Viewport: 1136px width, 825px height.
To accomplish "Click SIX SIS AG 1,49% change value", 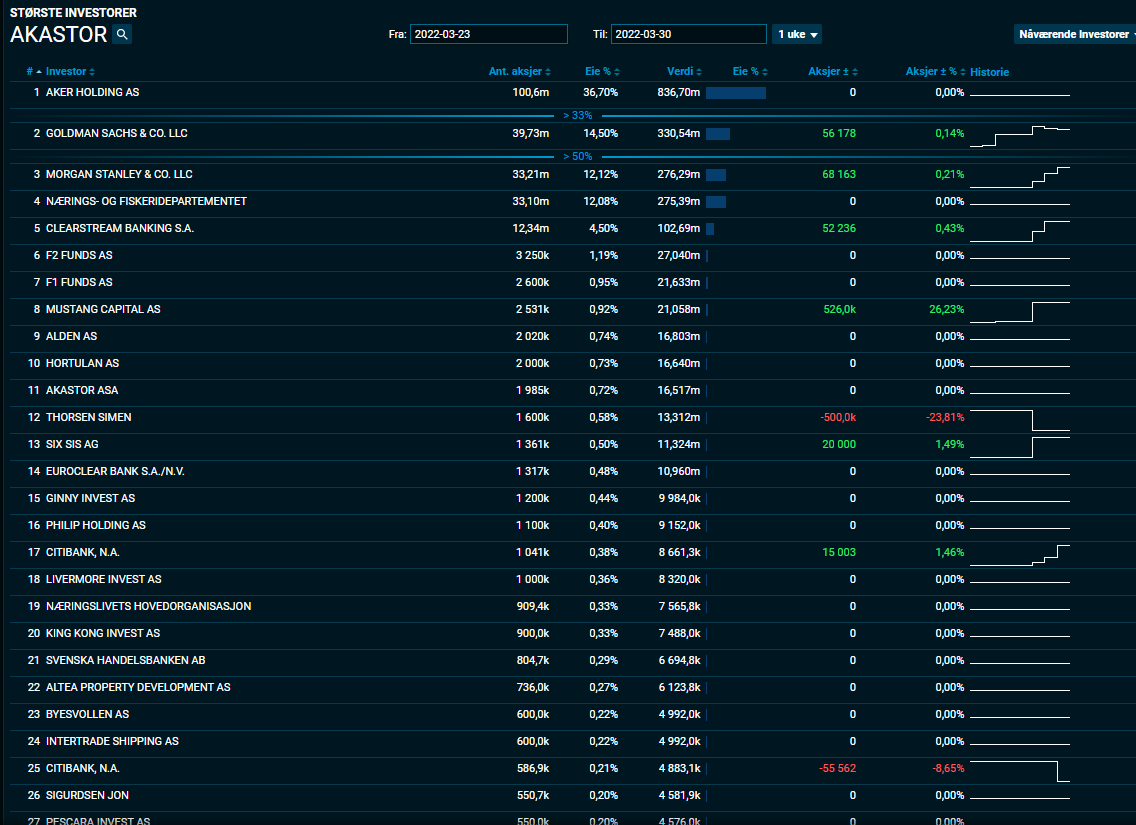I will point(950,444).
